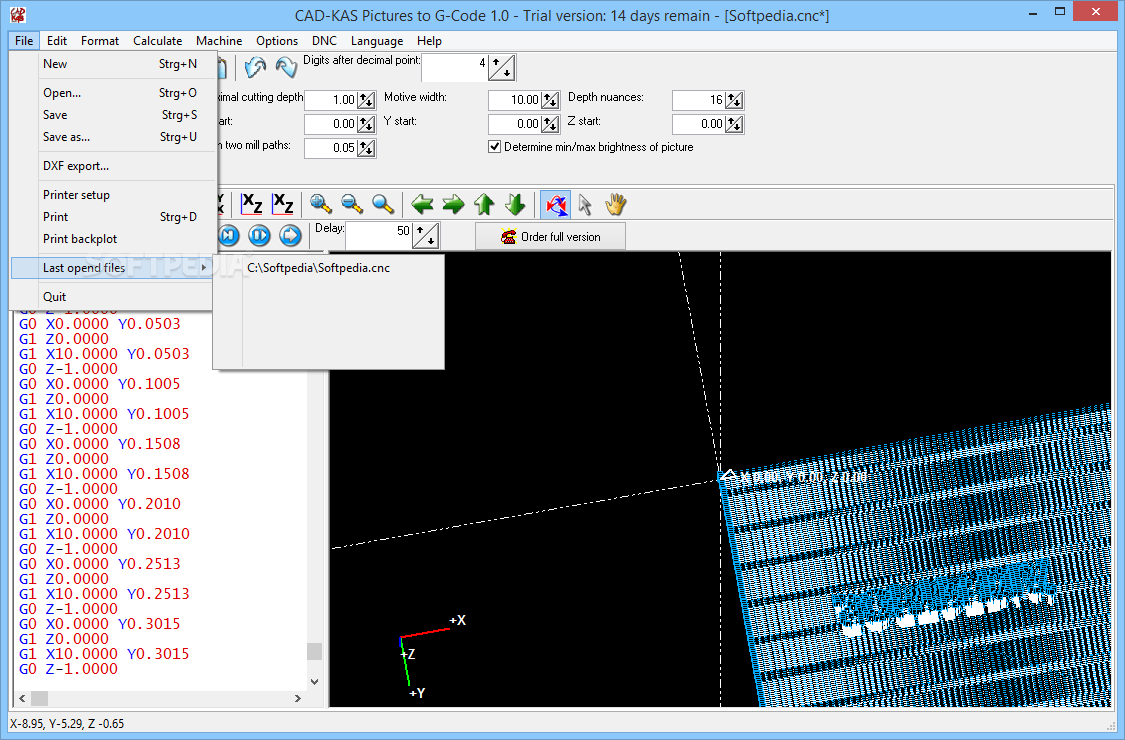The width and height of the screenshot is (1125, 740).
Task: Activate the rotate view tool
Action: tap(555, 204)
